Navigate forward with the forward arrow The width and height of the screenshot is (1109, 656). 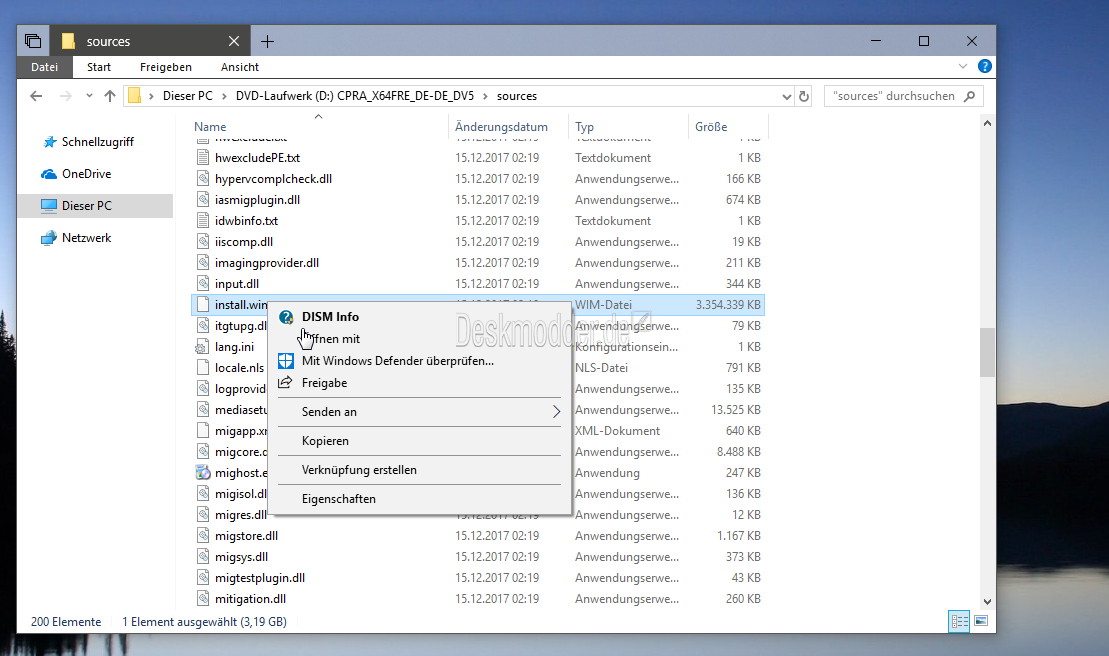[x=65, y=96]
